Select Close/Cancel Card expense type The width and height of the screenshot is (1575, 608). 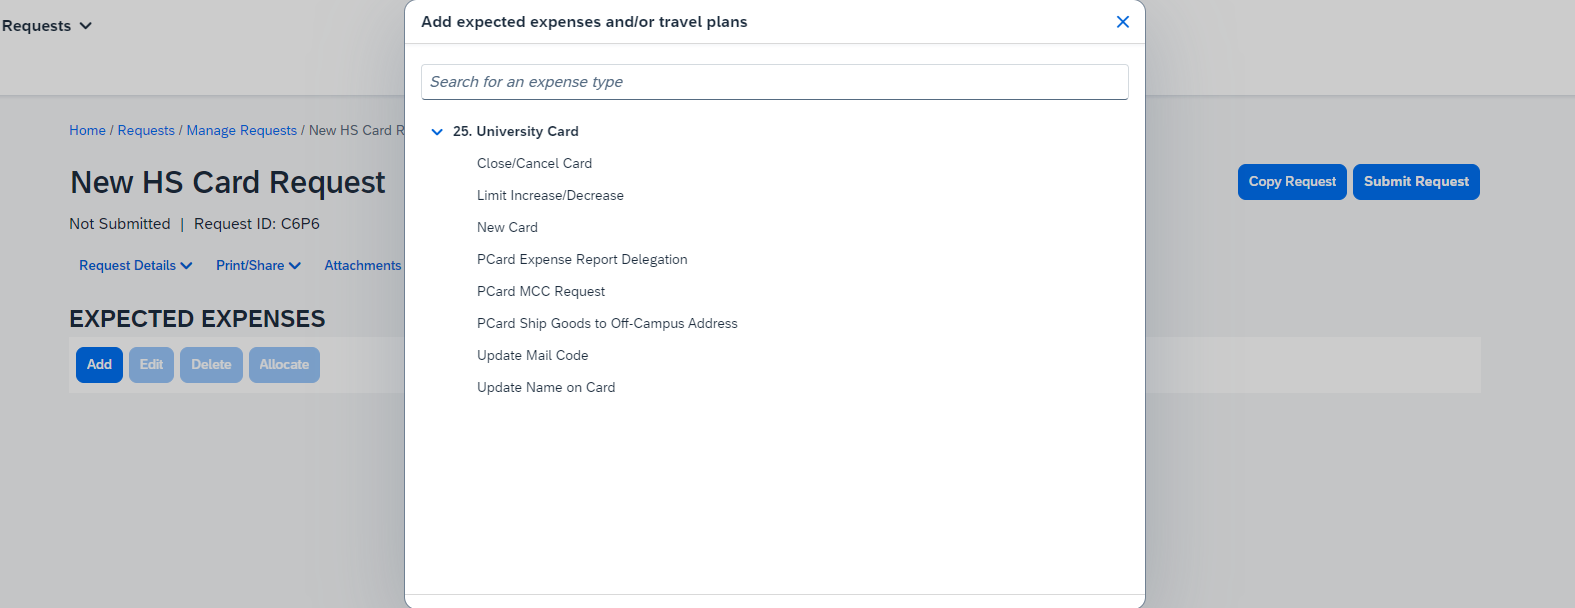[534, 164]
